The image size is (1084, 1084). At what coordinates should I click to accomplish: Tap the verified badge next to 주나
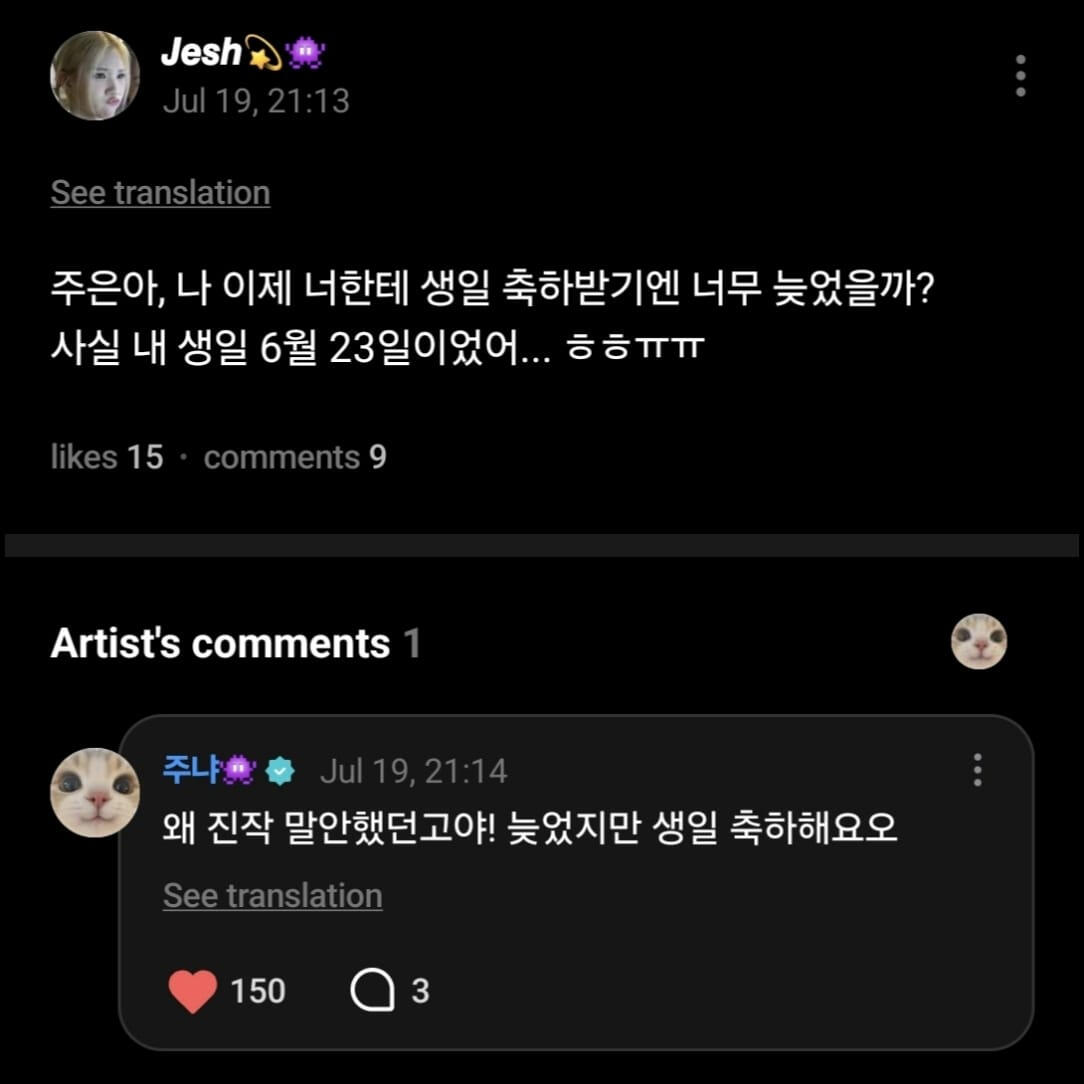tap(280, 770)
